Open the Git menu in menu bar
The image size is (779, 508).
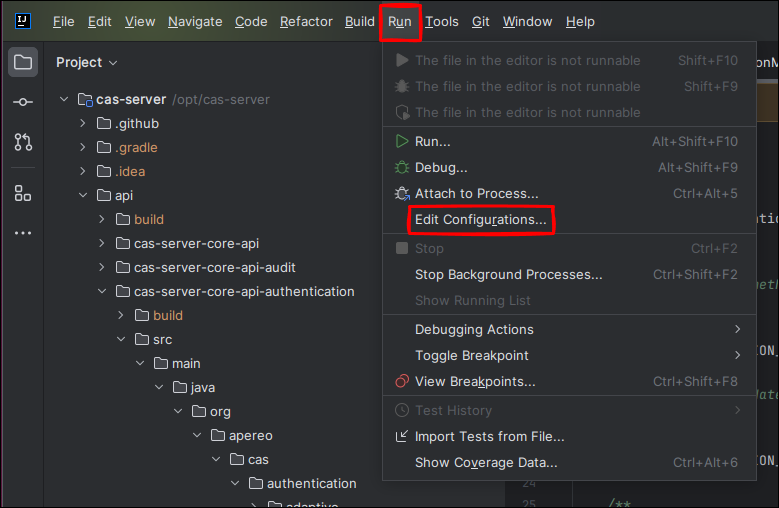(x=480, y=21)
